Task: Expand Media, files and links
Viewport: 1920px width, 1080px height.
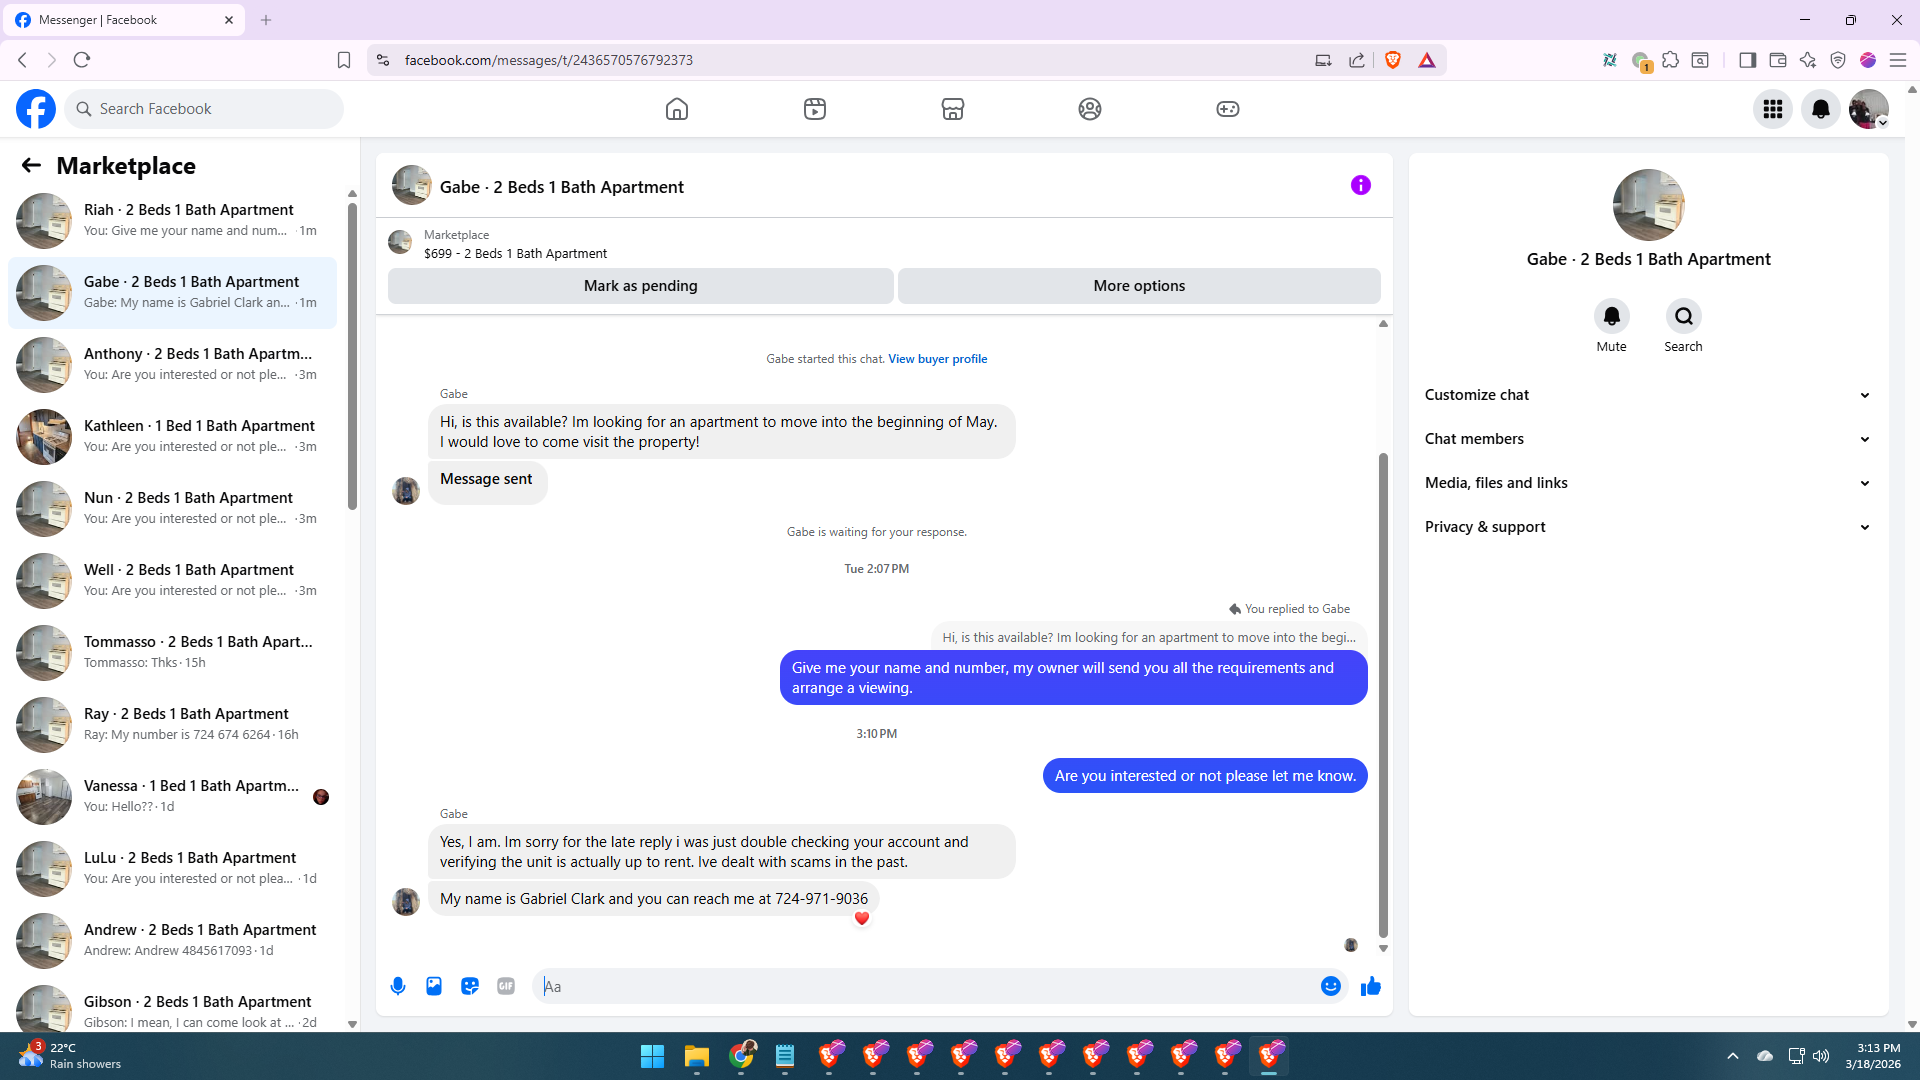Action: [x=1647, y=483]
